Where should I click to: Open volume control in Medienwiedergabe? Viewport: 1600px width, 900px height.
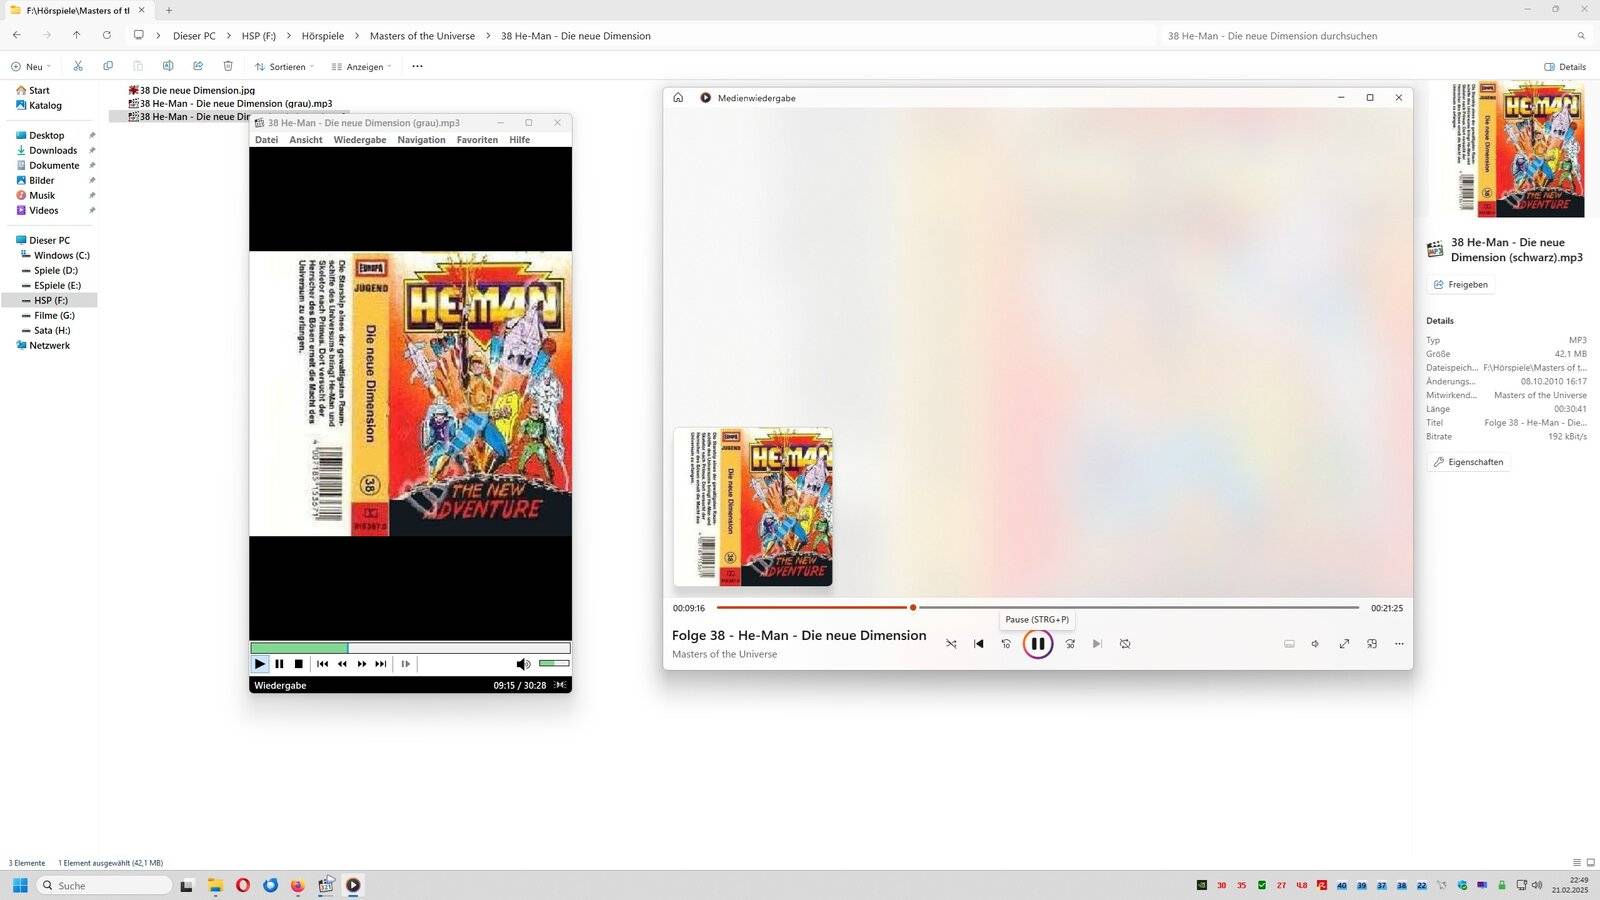point(1316,644)
